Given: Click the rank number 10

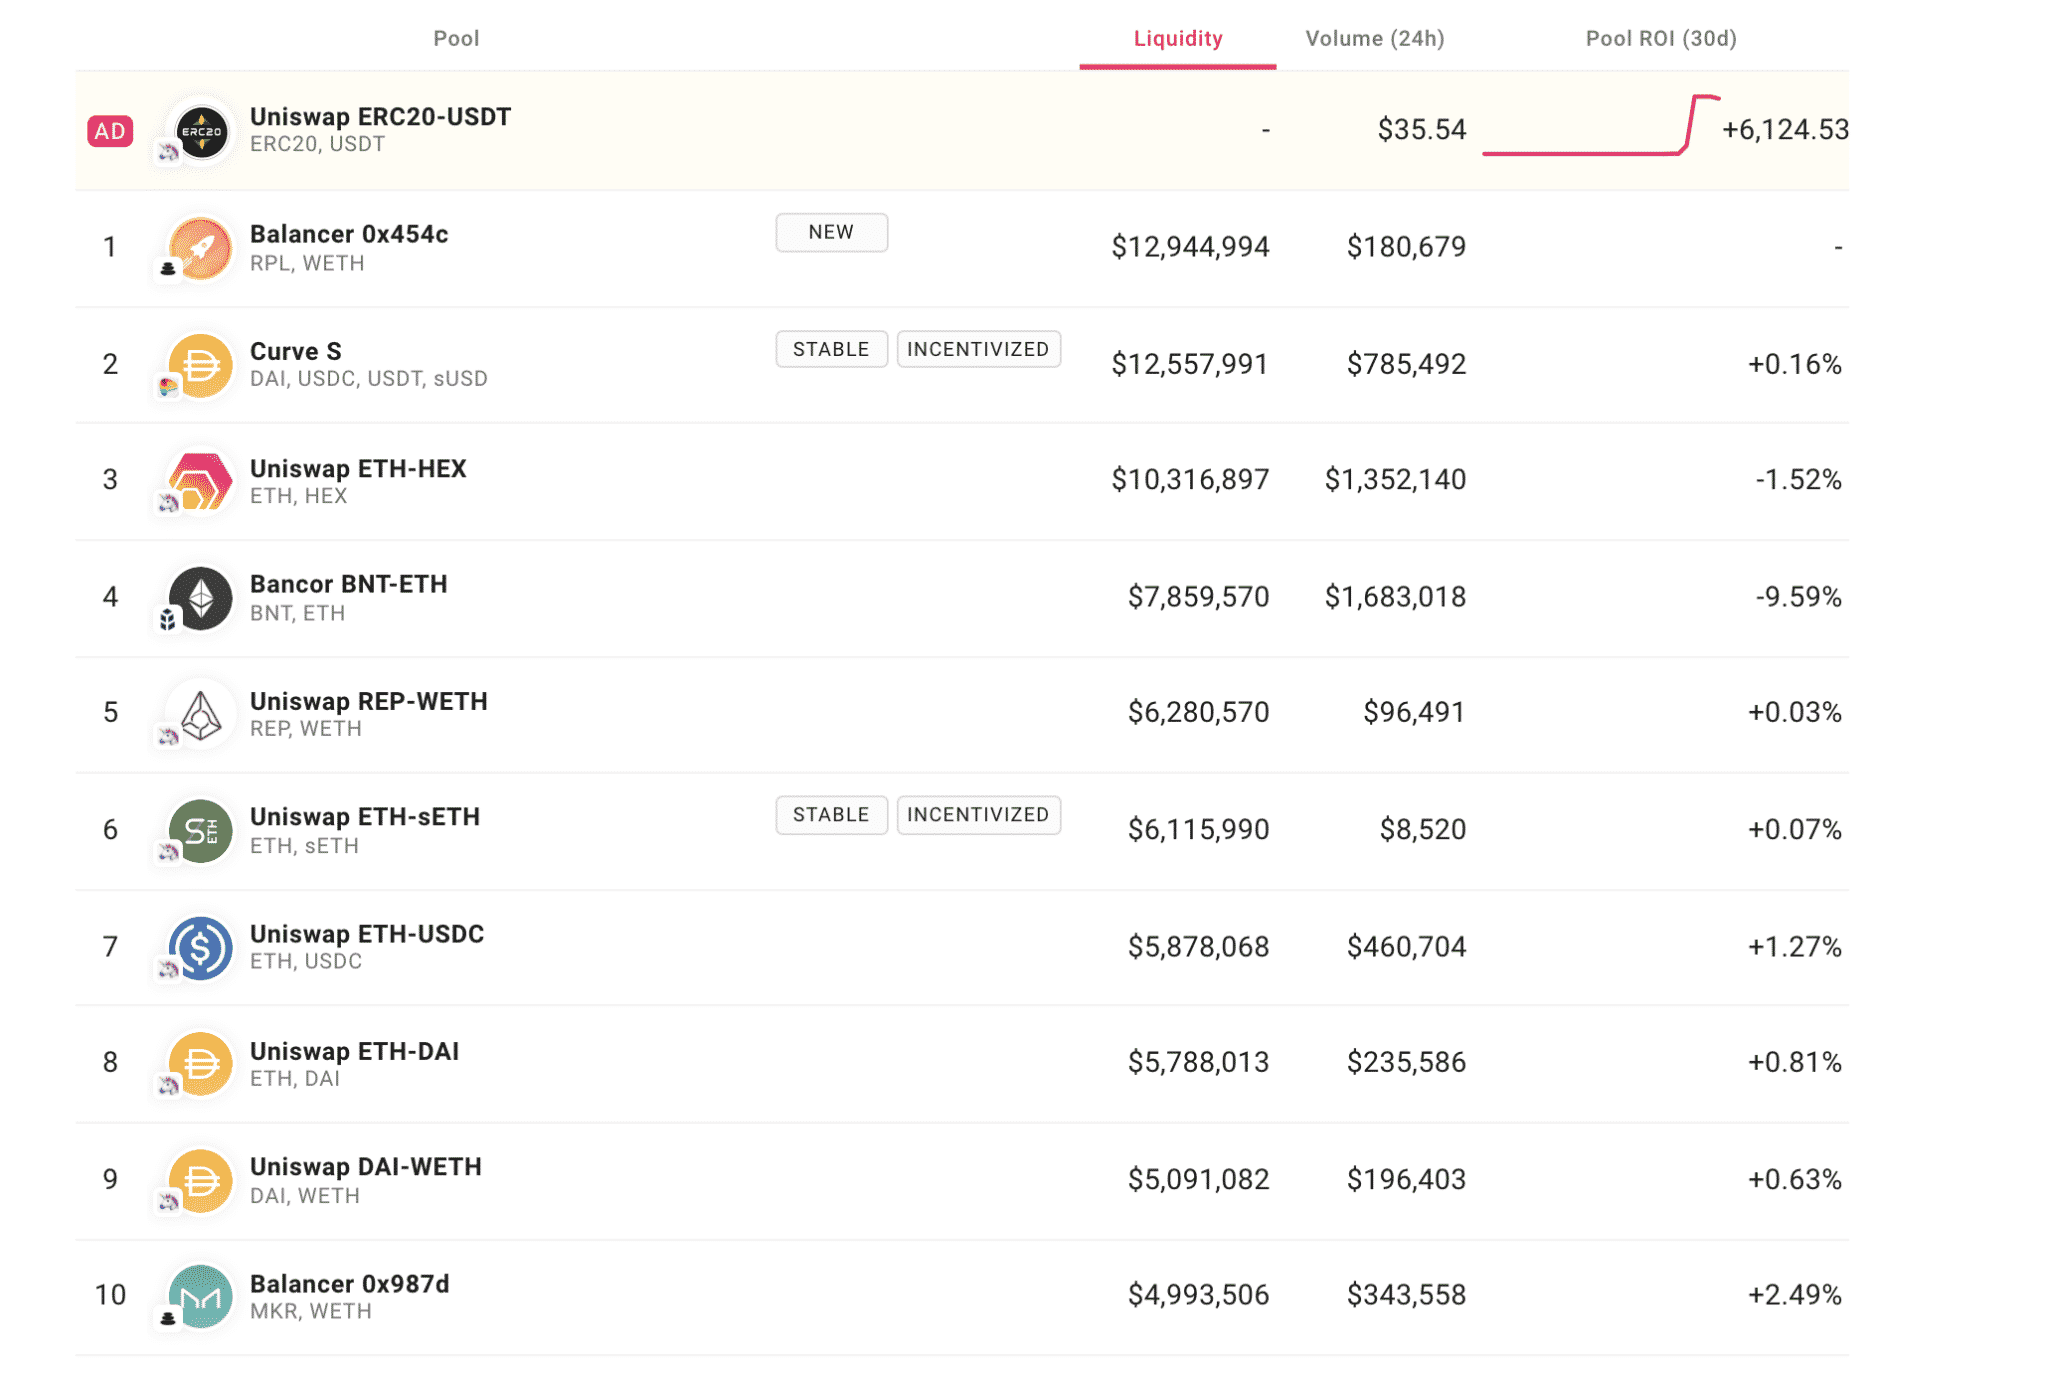Looking at the screenshot, I should 110,1296.
